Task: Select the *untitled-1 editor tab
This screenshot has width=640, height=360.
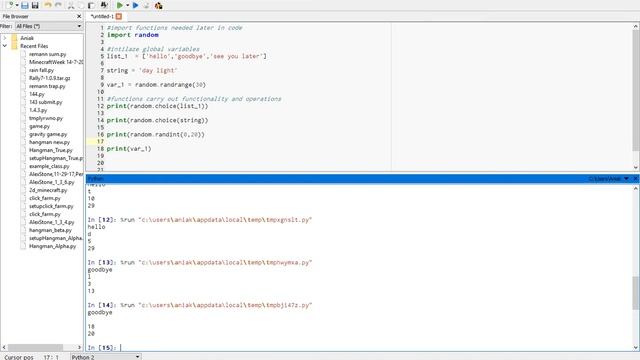Action: (102, 16)
